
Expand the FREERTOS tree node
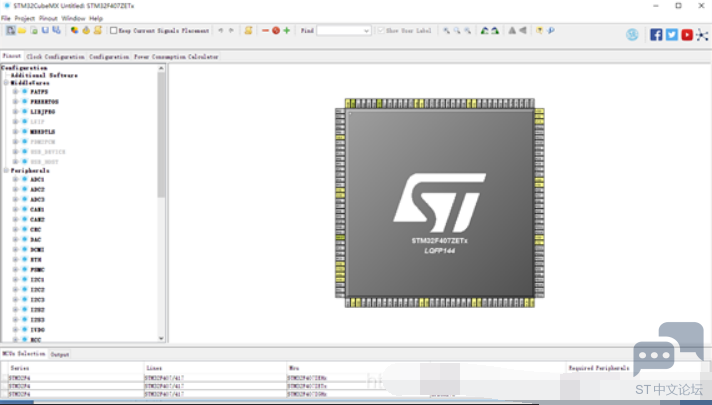pyautogui.click(x=15, y=102)
